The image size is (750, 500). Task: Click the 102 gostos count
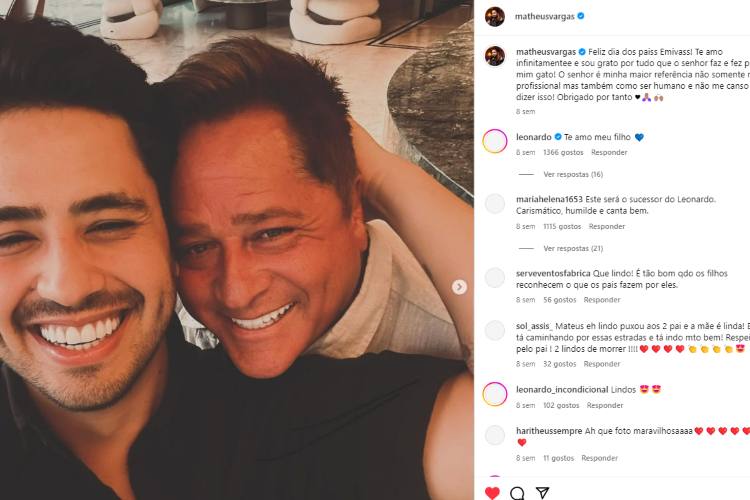560,405
